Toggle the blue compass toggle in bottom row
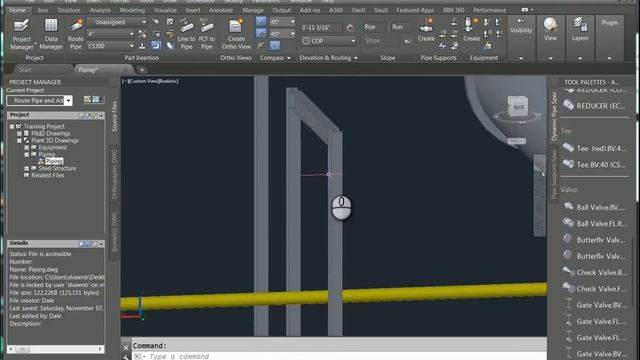Image resolution: width=640 pixels, height=360 pixels. (275, 46)
